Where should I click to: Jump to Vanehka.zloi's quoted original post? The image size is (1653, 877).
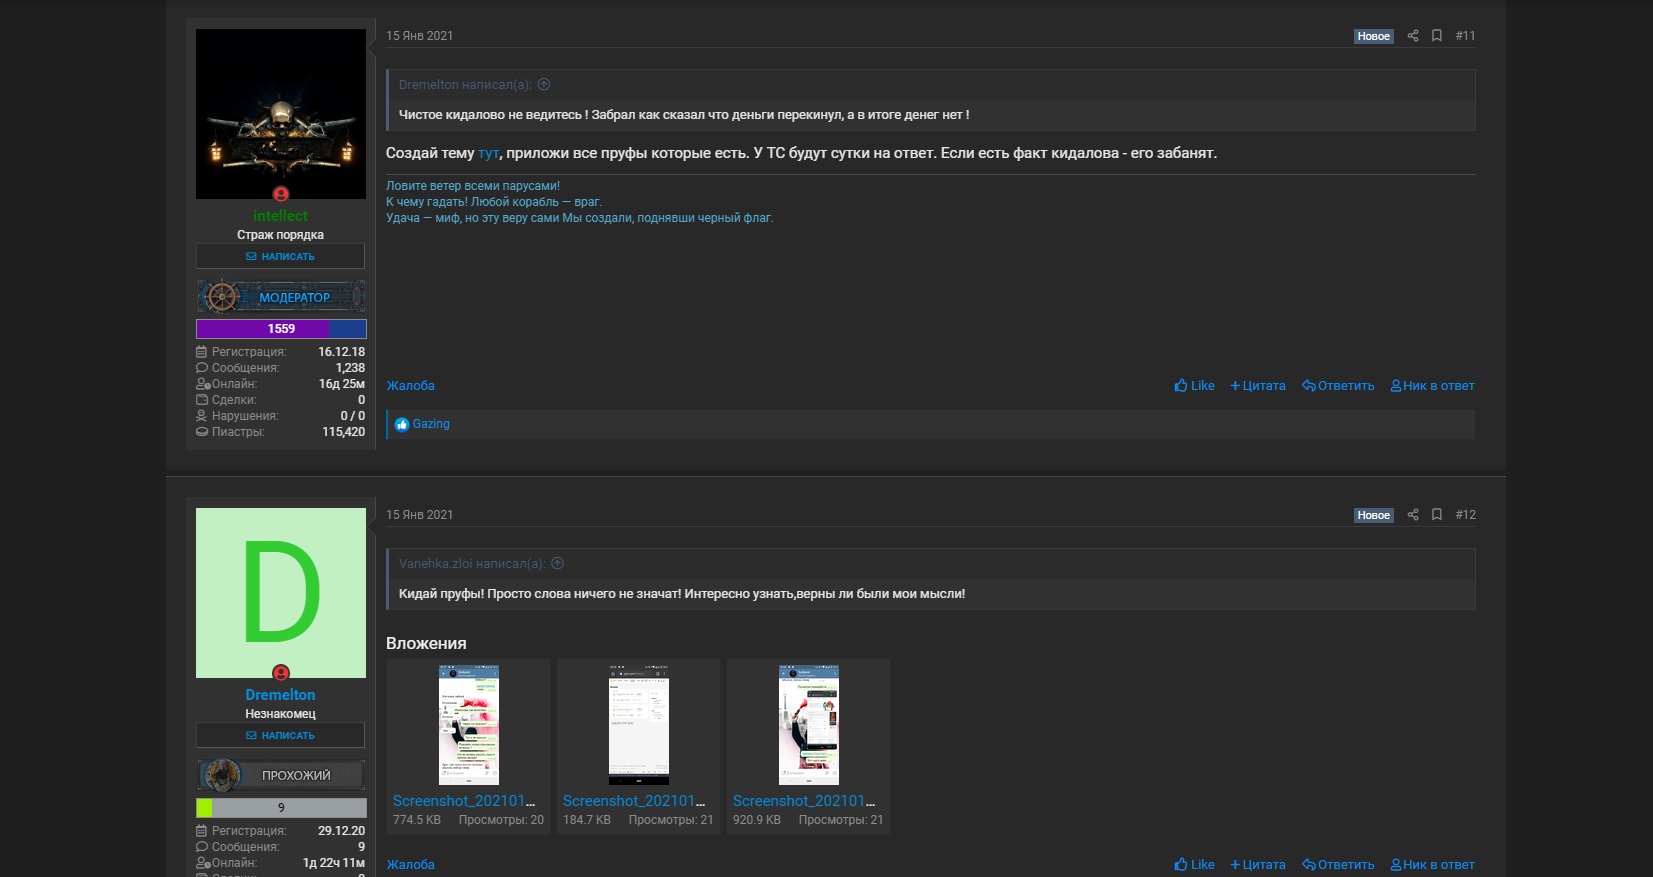558,564
